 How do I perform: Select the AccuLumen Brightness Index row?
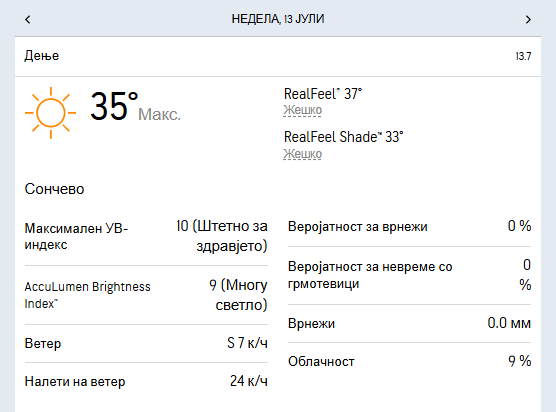146,295
